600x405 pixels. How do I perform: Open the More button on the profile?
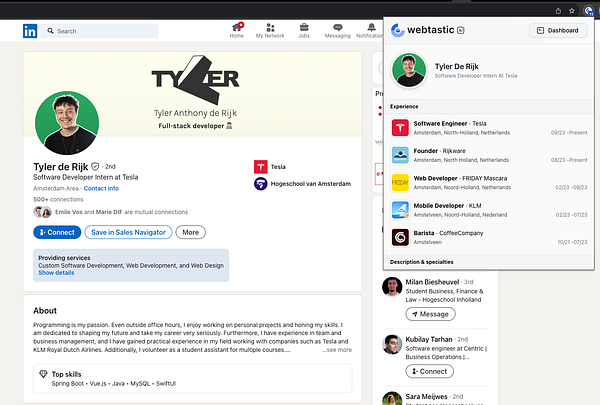pyautogui.click(x=191, y=232)
